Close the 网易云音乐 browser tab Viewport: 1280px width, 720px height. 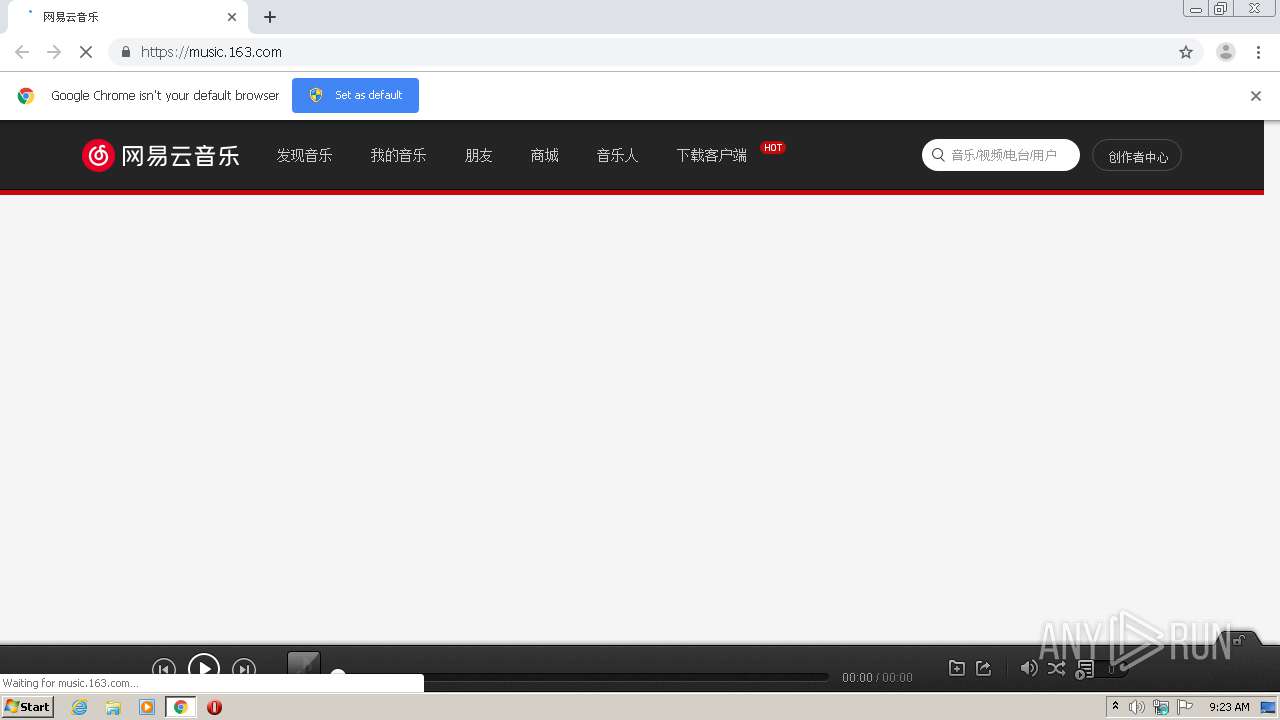tap(232, 17)
